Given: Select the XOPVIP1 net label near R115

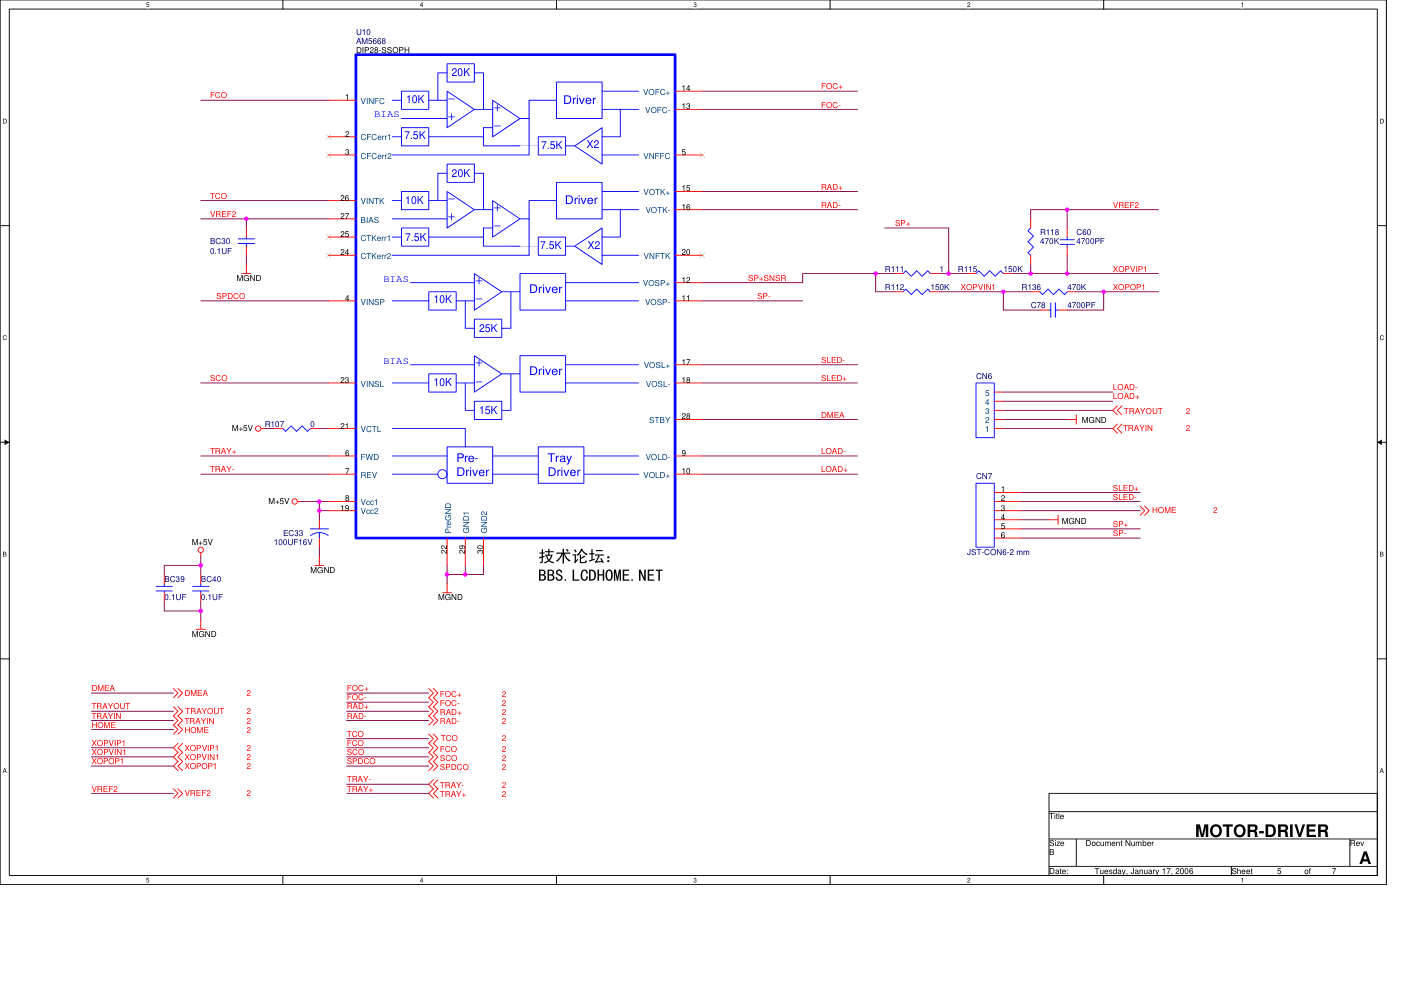Looking at the screenshot, I should click(x=1130, y=269).
